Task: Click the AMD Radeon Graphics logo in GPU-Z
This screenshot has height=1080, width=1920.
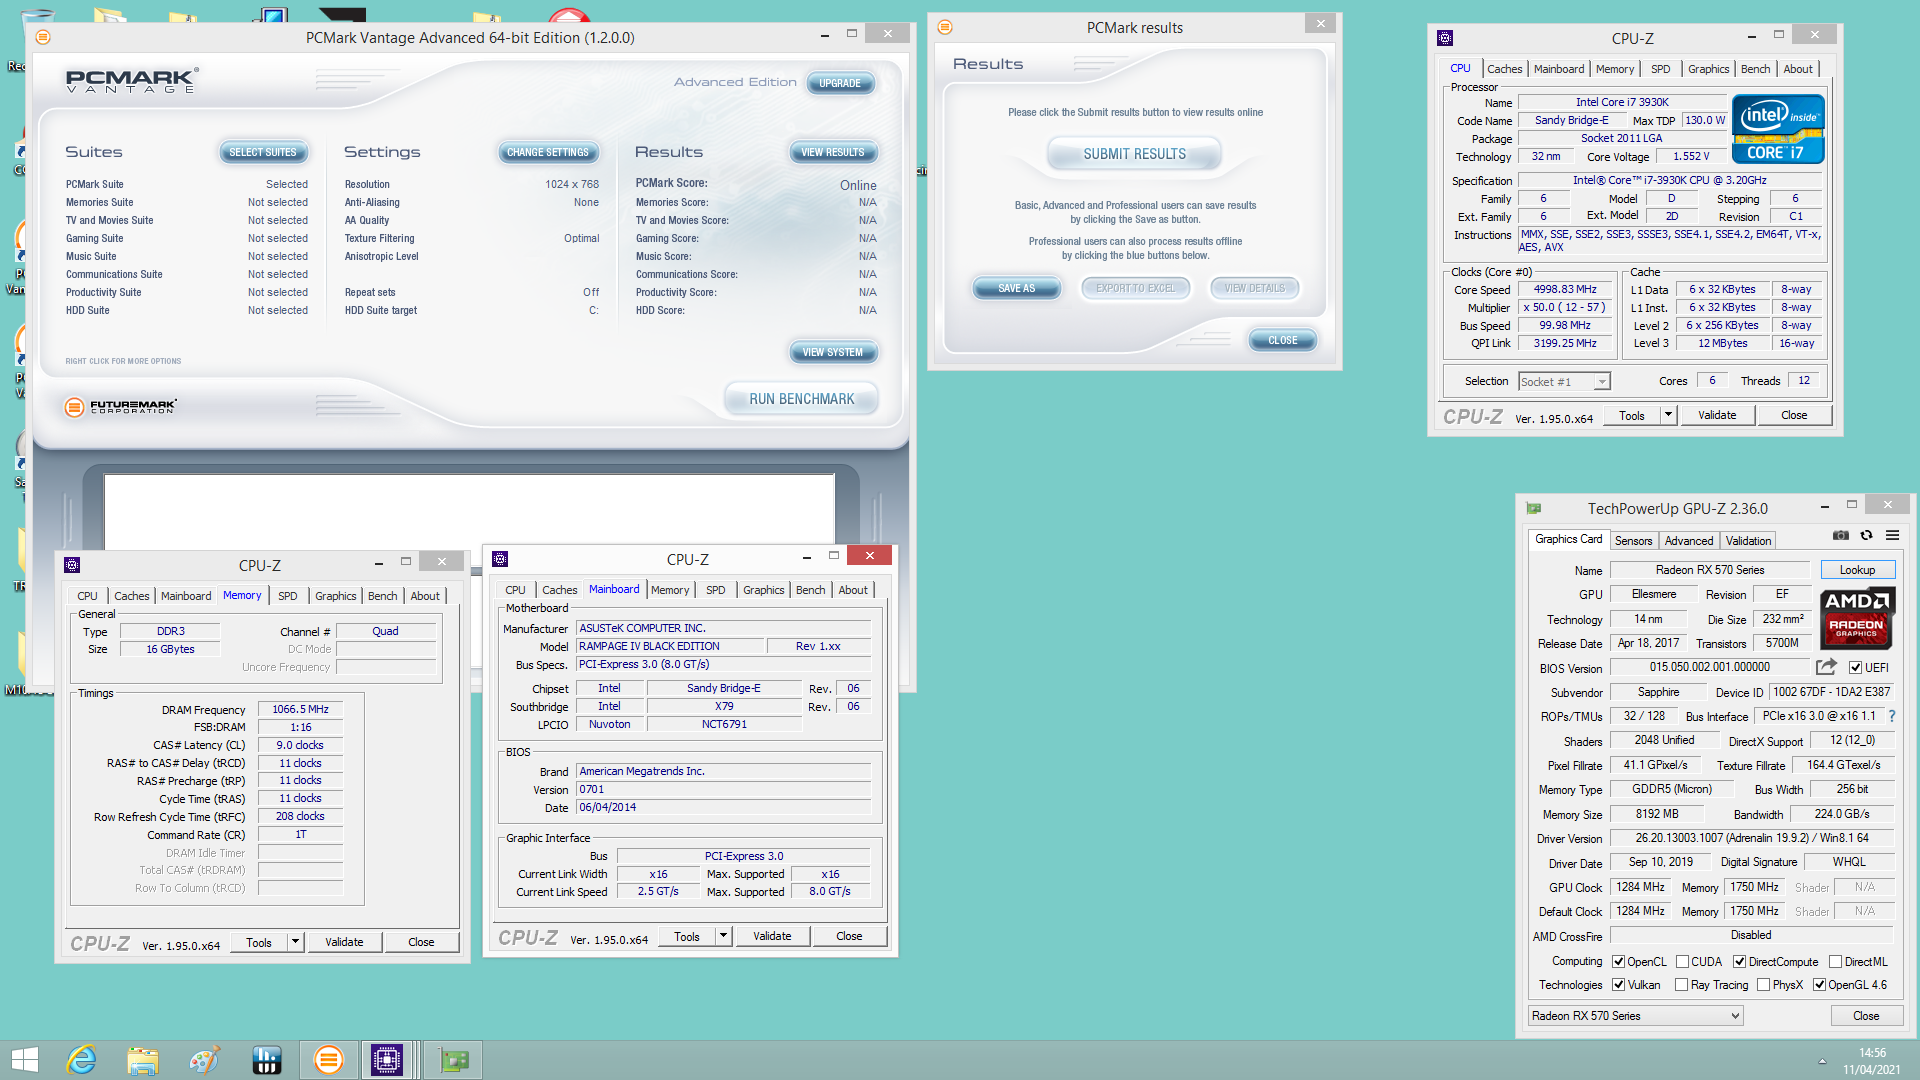Action: [1856, 618]
